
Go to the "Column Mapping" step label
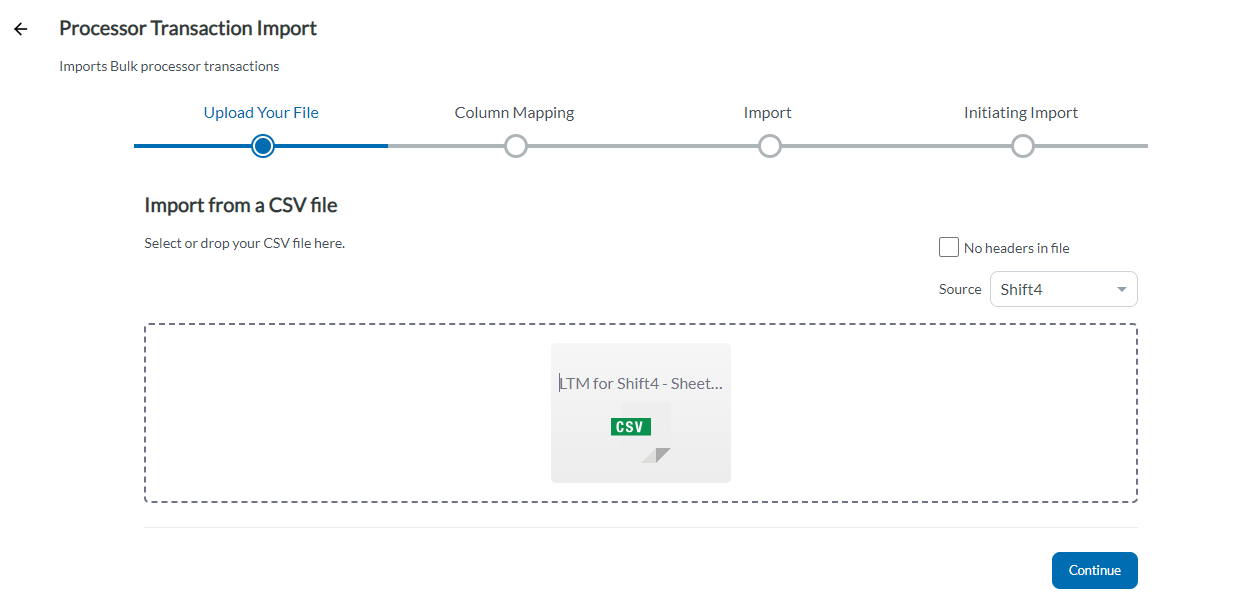pos(514,113)
